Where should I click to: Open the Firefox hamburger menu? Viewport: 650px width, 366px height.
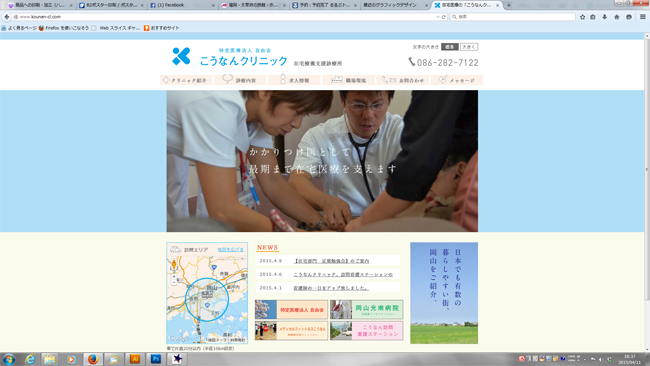643,17
